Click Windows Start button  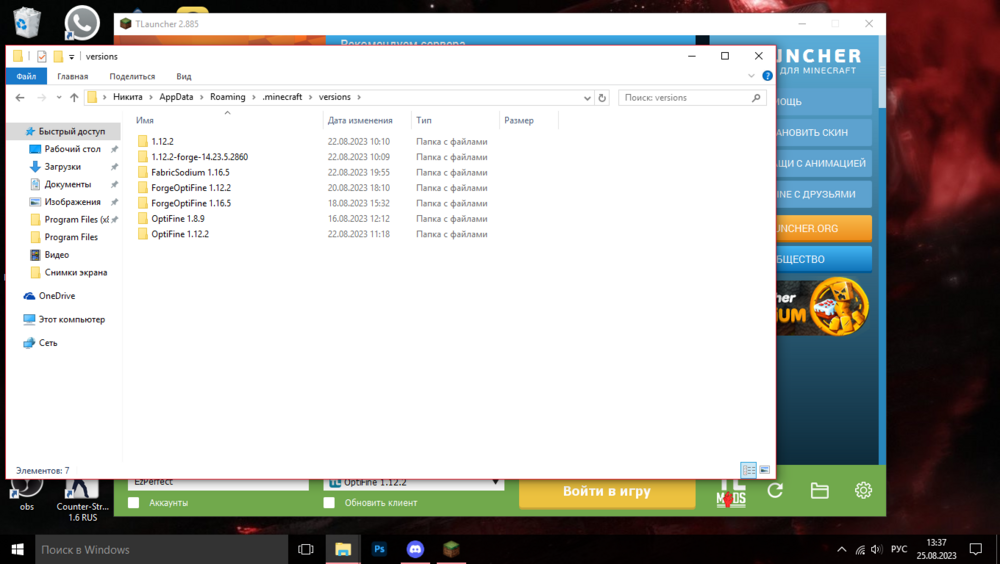click(x=17, y=549)
